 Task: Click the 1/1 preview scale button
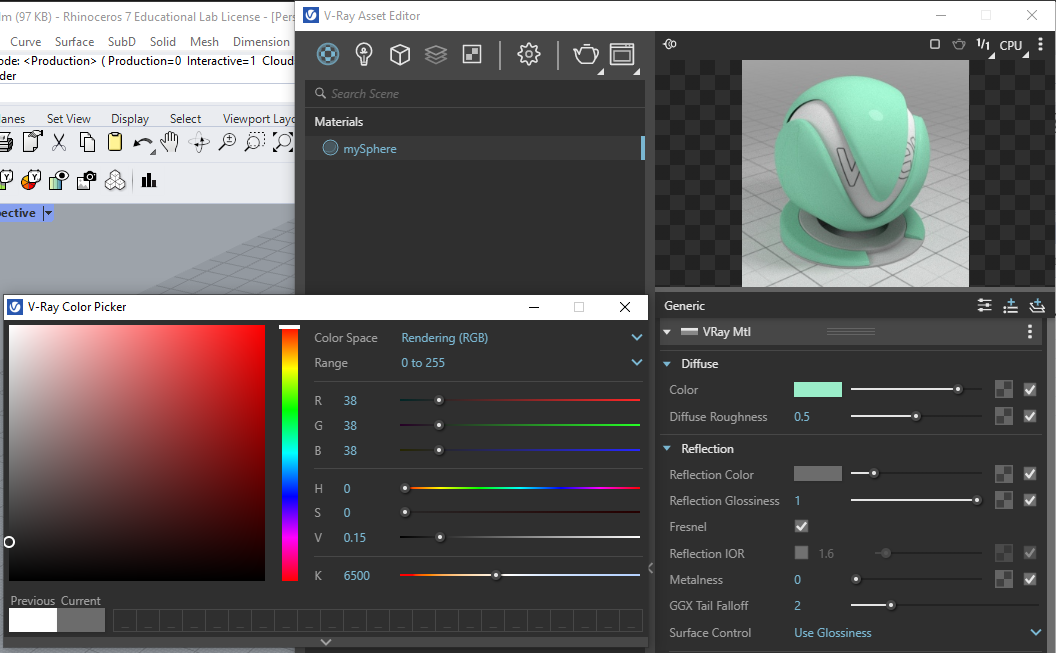[983, 45]
